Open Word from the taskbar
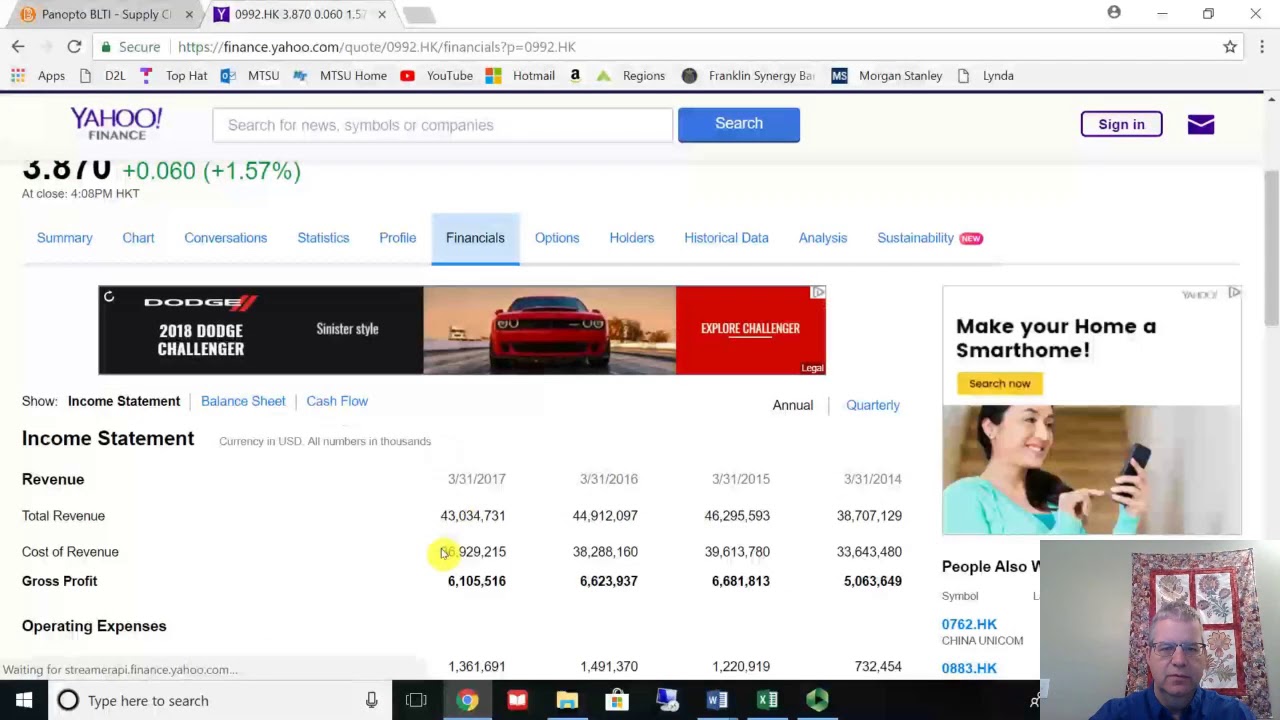1280x720 pixels. [x=717, y=700]
